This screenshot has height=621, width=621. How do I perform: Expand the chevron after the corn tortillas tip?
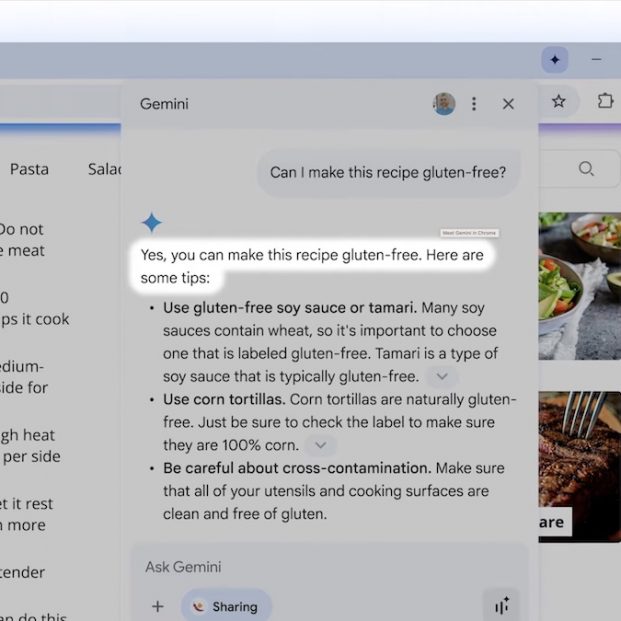tap(319, 446)
